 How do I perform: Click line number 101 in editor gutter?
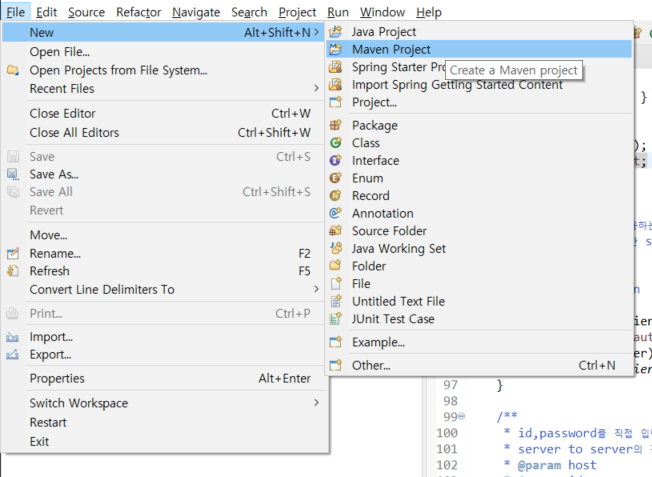click(x=447, y=449)
